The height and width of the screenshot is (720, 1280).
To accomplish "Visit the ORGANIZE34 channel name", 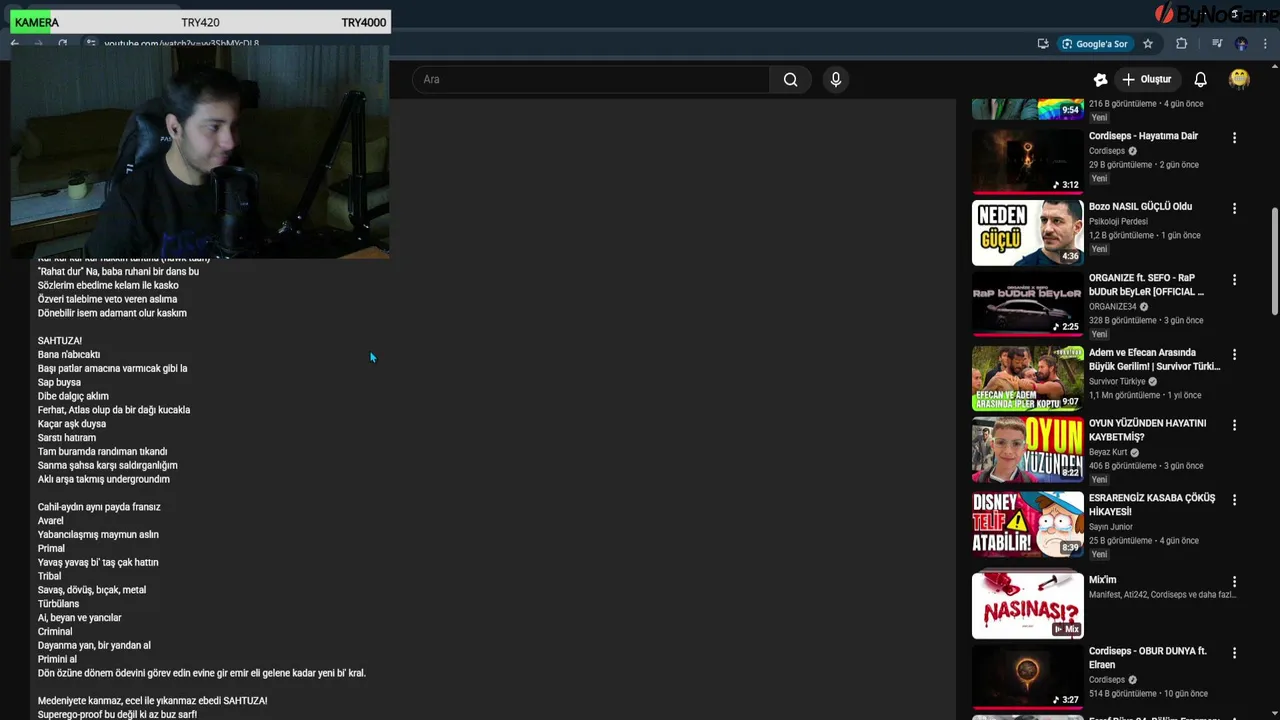I will tap(1112, 306).
